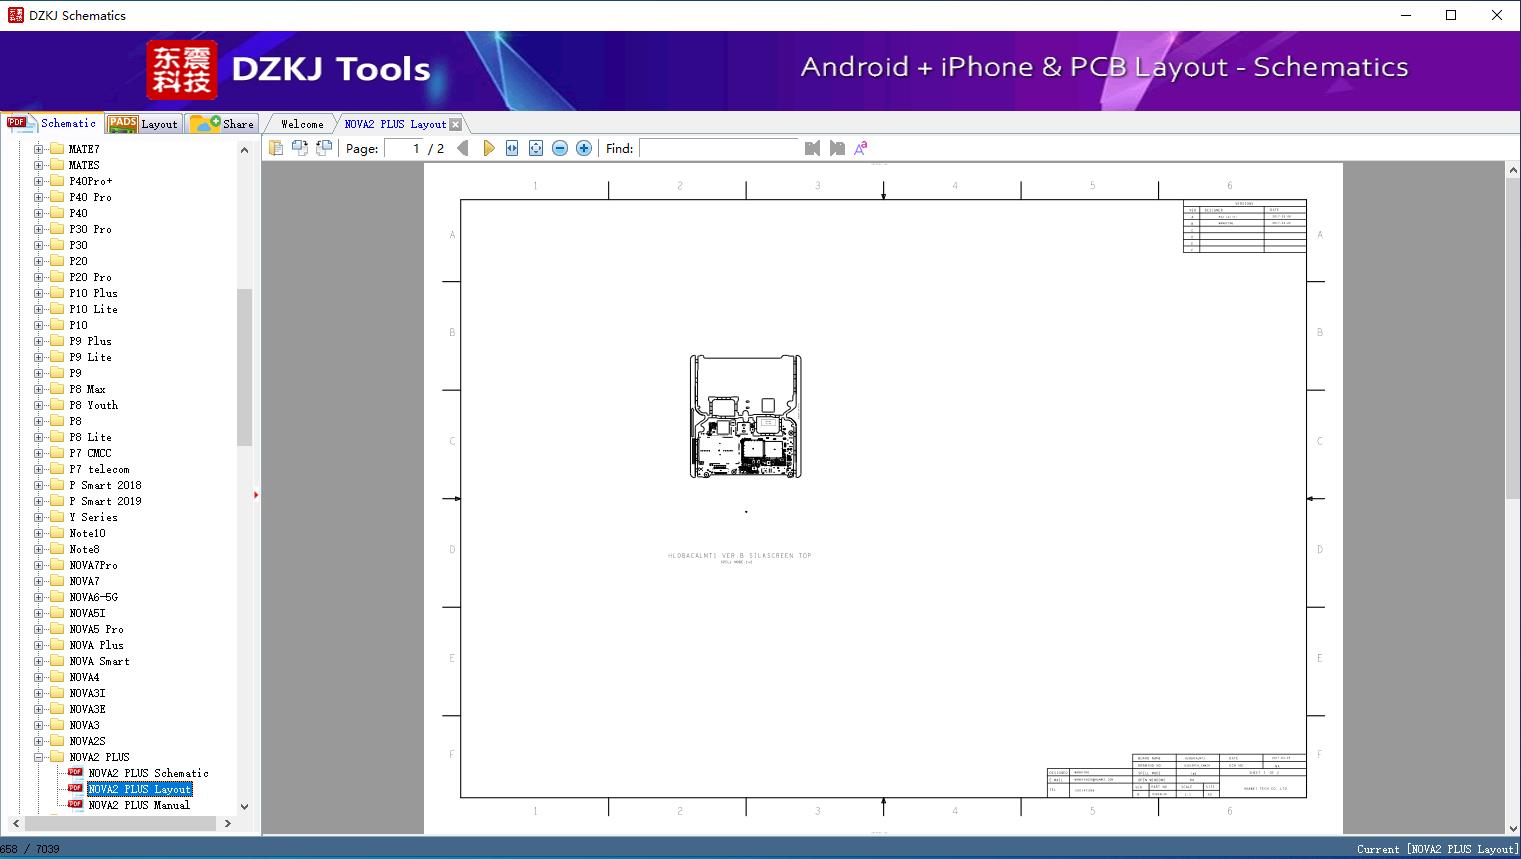This screenshot has width=1521, height=859.
Task: Select the P8 Youth tree item
Action: [x=93, y=405]
